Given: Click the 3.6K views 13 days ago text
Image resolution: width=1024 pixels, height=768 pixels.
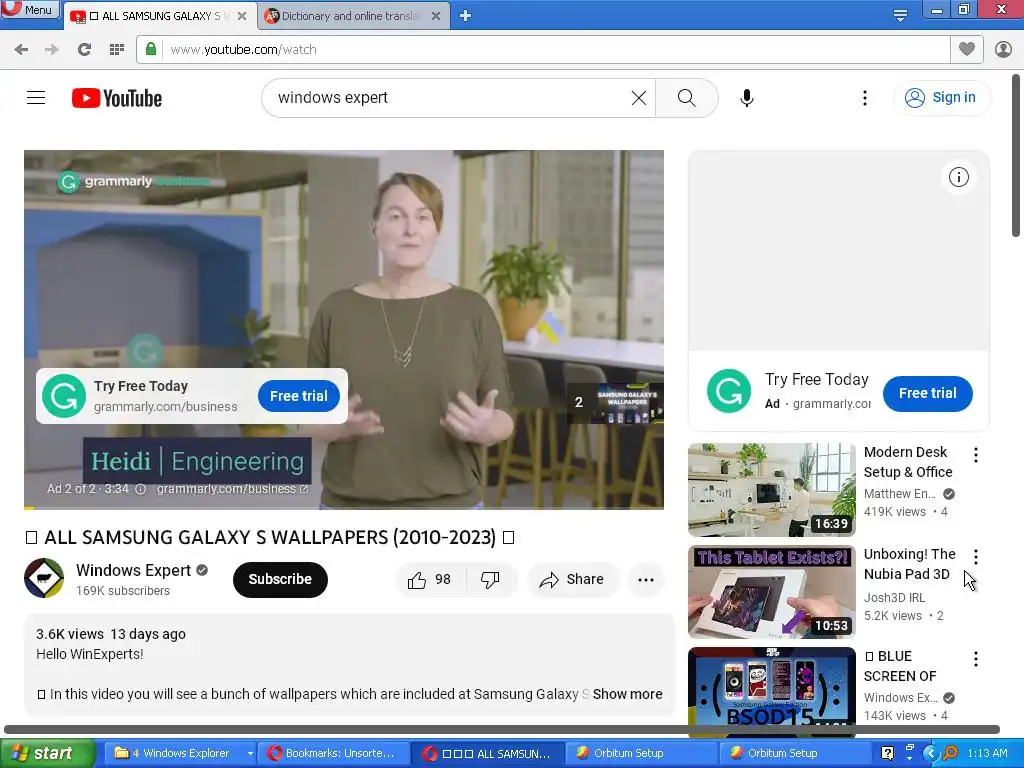Looking at the screenshot, I should point(111,634).
